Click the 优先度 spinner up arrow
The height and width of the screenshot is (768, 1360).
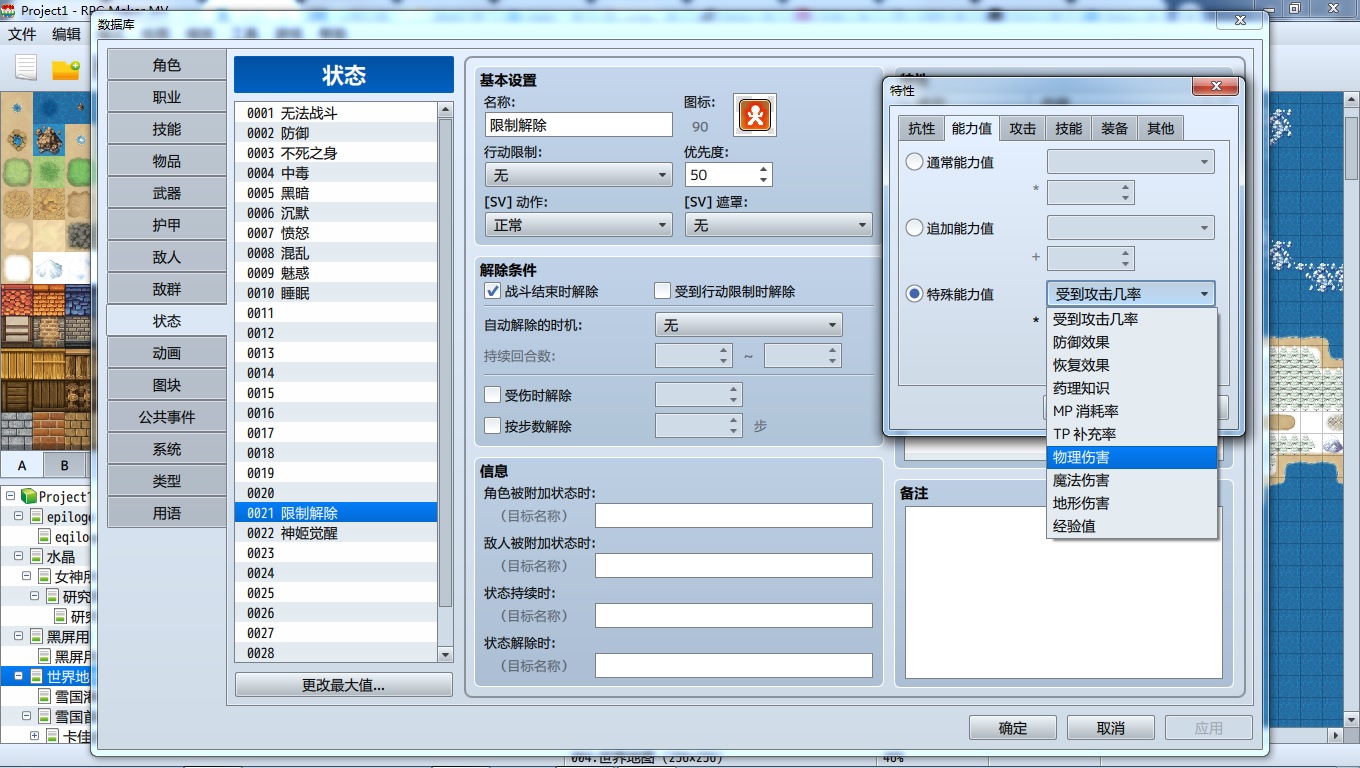tap(764, 169)
